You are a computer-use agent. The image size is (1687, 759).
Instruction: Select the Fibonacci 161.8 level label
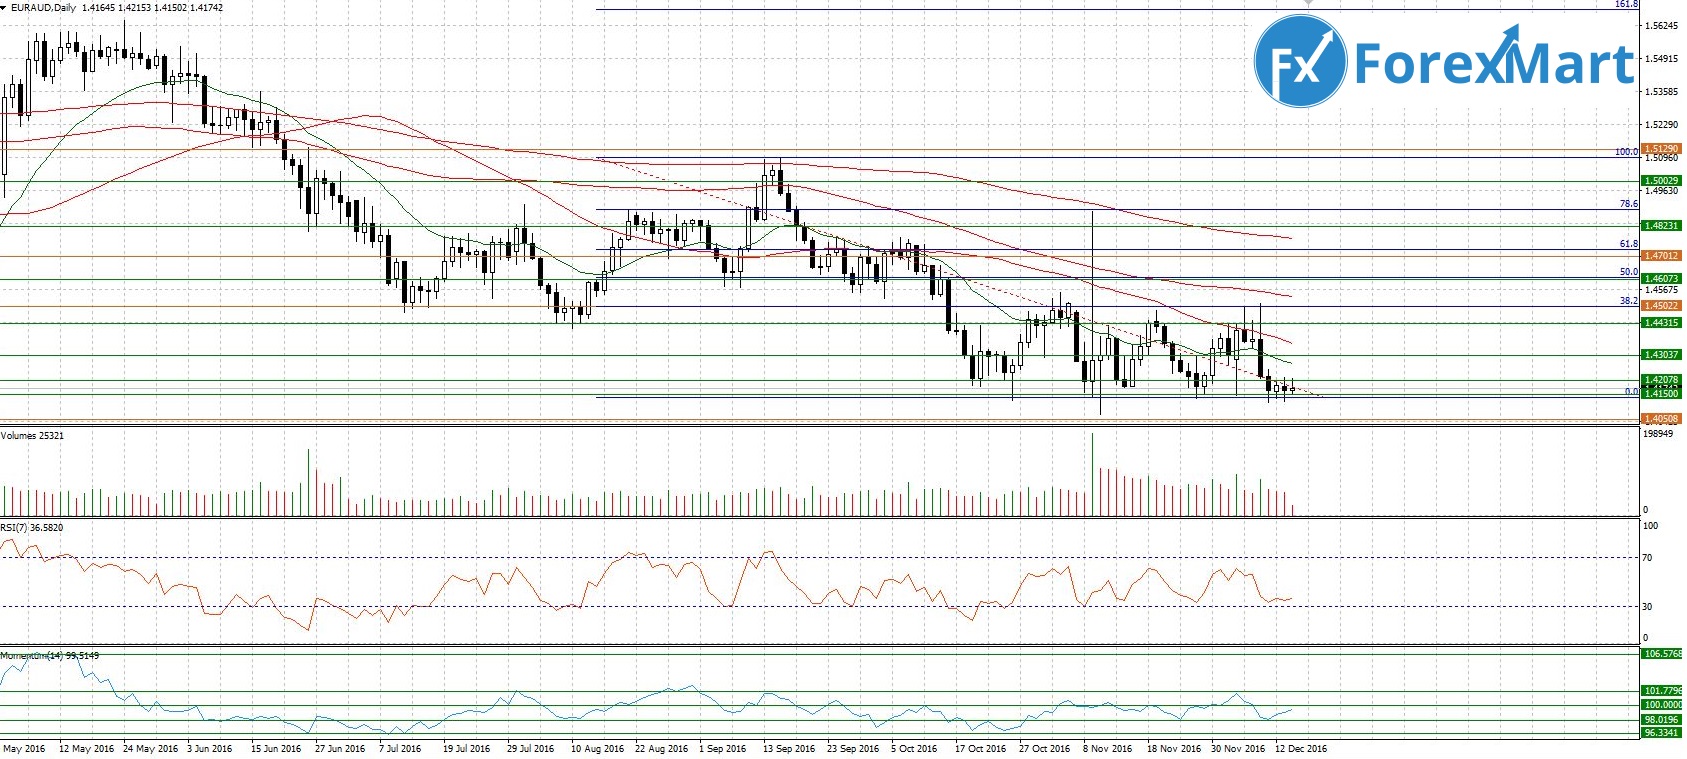pyautogui.click(x=1627, y=5)
